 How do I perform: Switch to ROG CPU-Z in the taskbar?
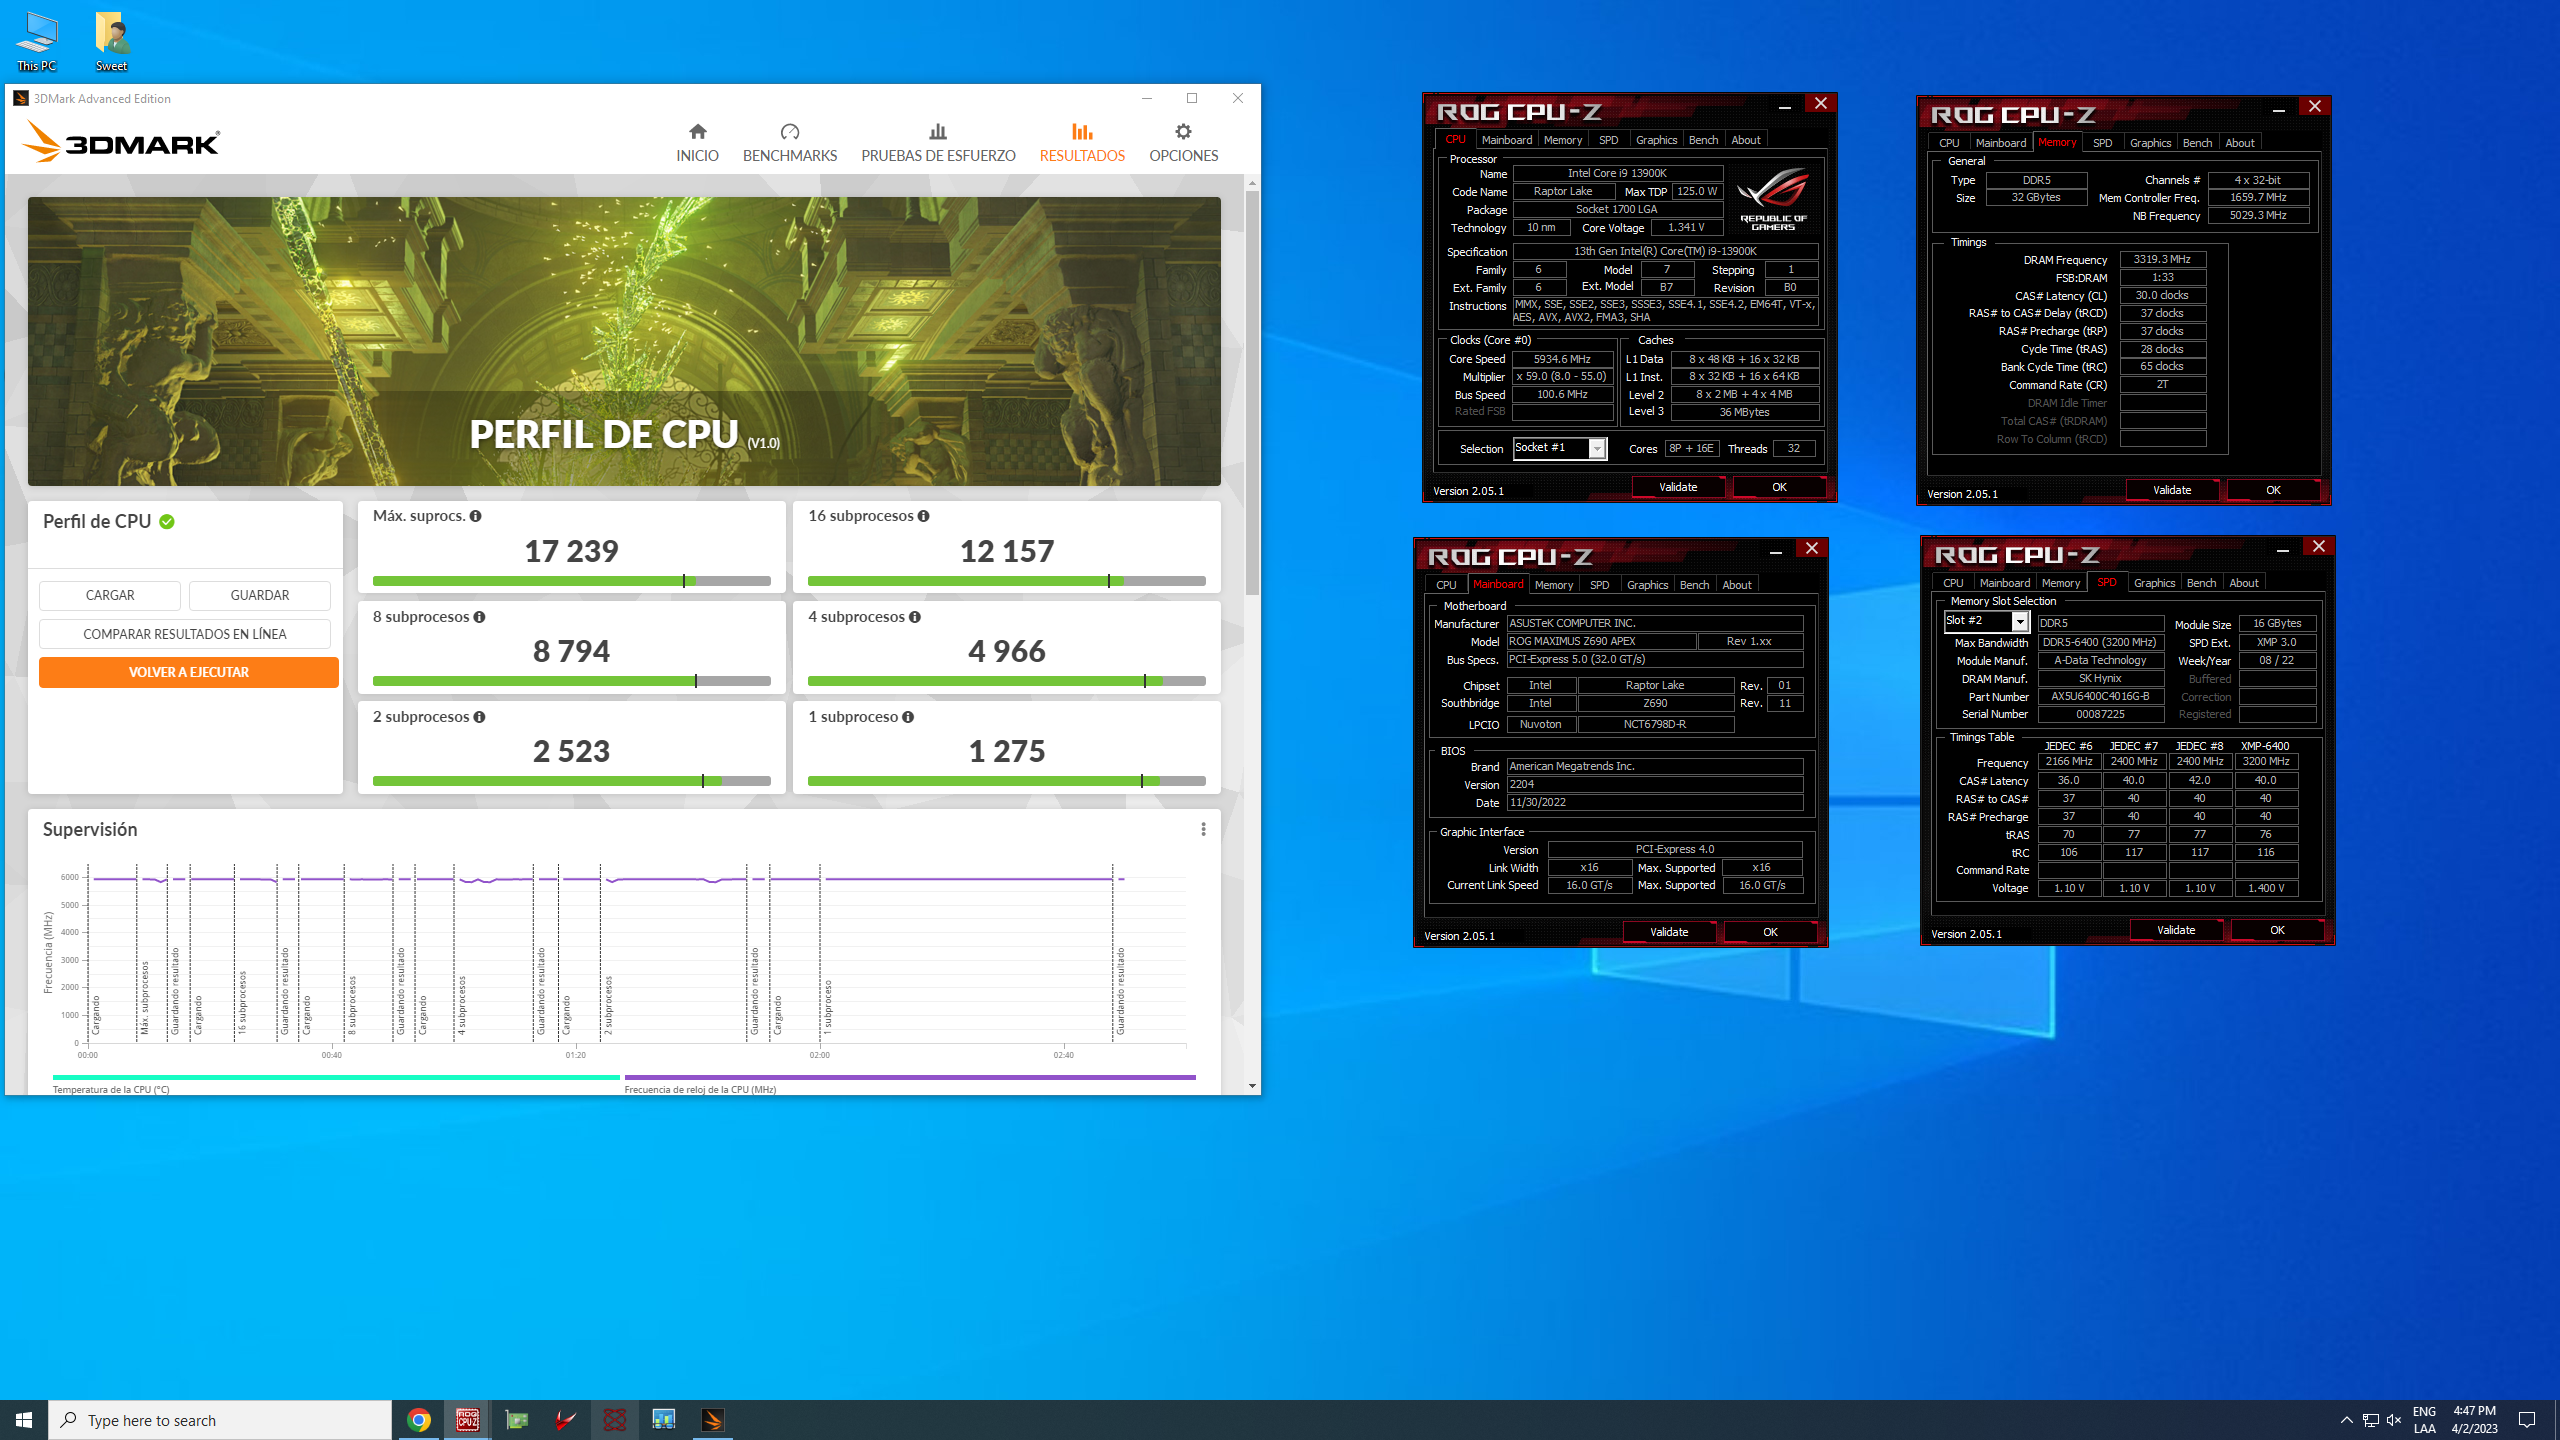click(467, 1420)
